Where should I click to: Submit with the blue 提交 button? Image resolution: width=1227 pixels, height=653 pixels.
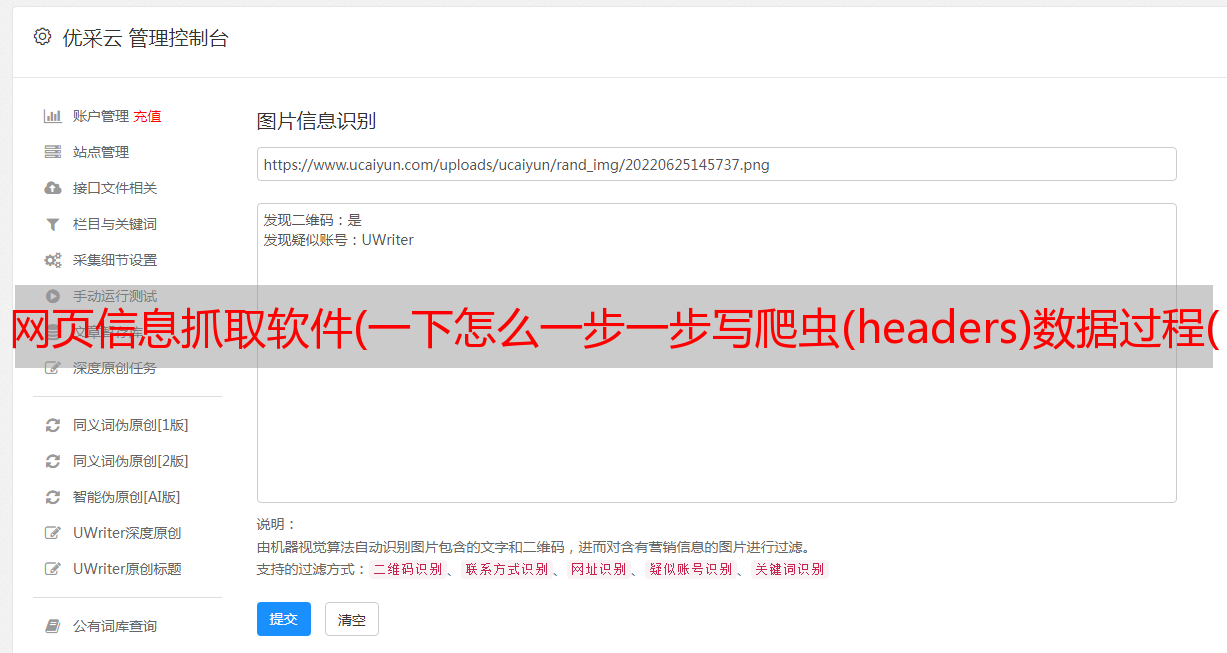coord(284,619)
